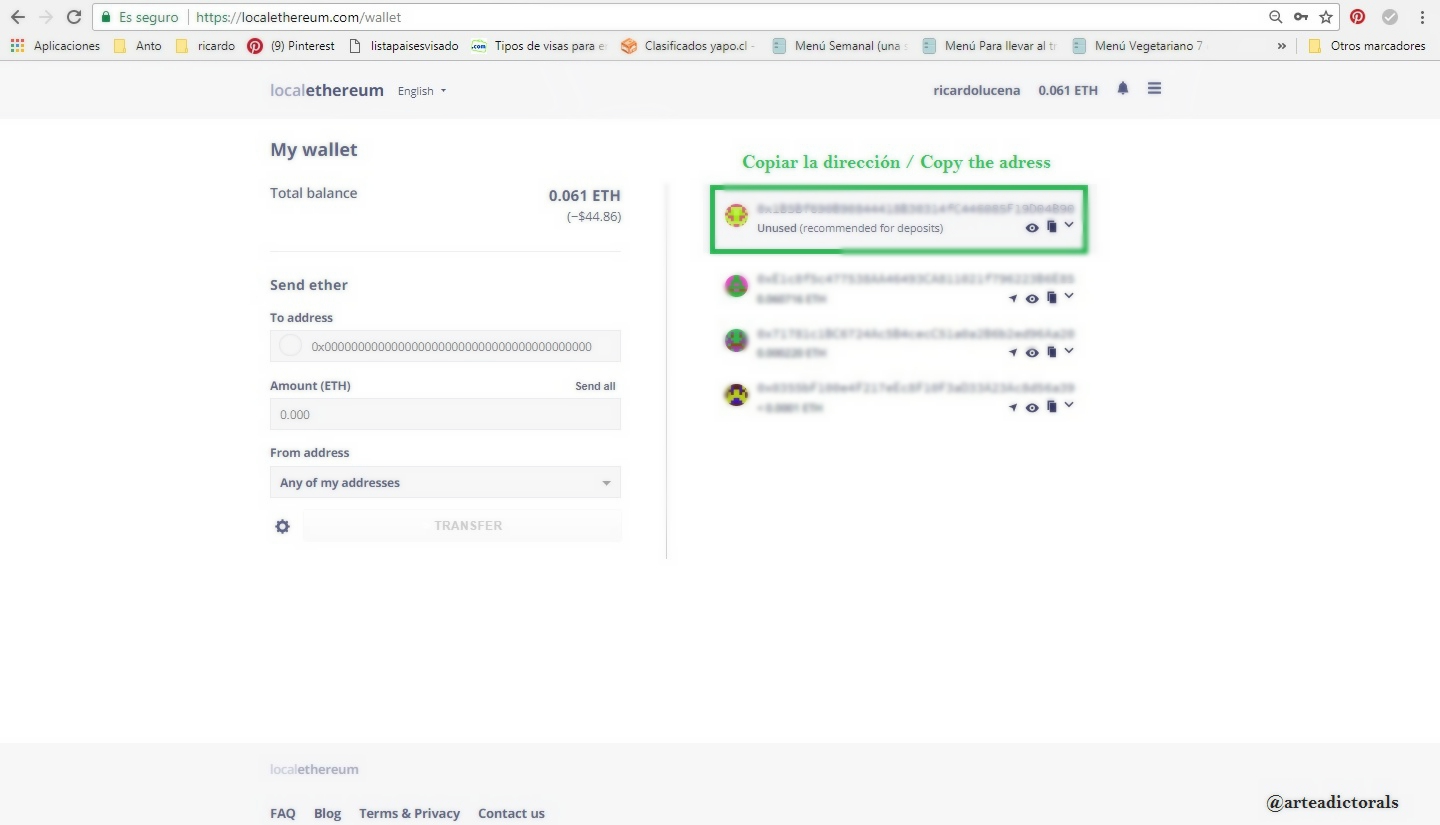Click the Unused address identicon avatar
1440x825 pixels.
click(x=736, y=215)
